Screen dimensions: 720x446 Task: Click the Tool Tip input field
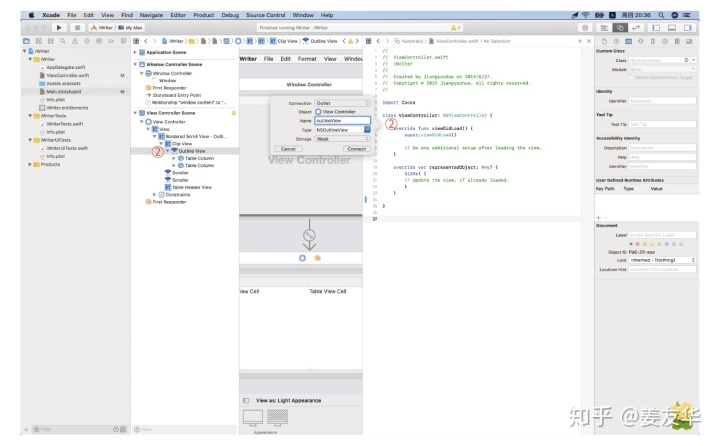tap(662, 124)
